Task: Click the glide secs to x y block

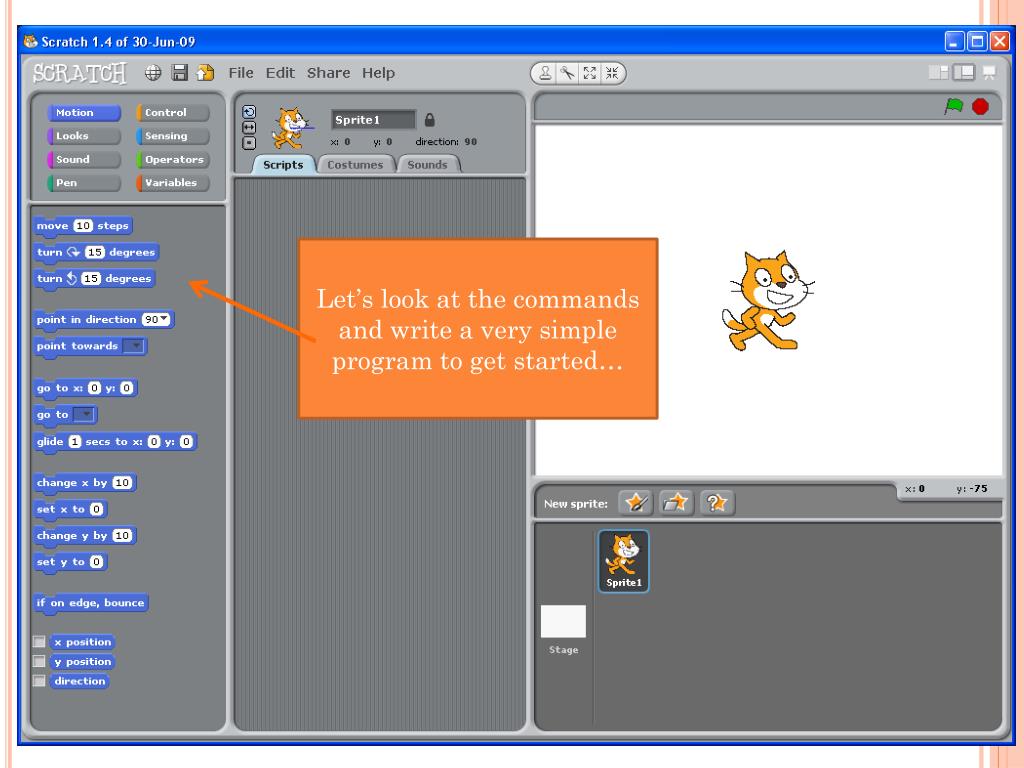Action: coord(115,441)
